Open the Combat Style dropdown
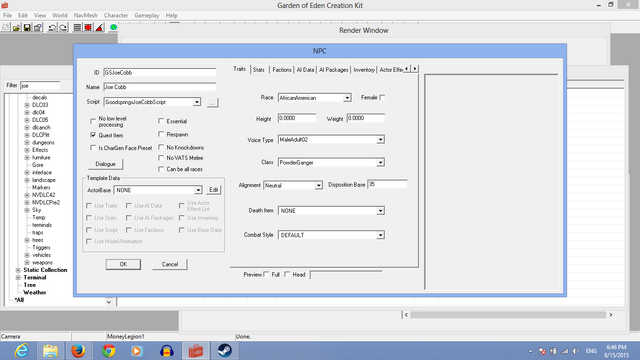 [380, 235]
